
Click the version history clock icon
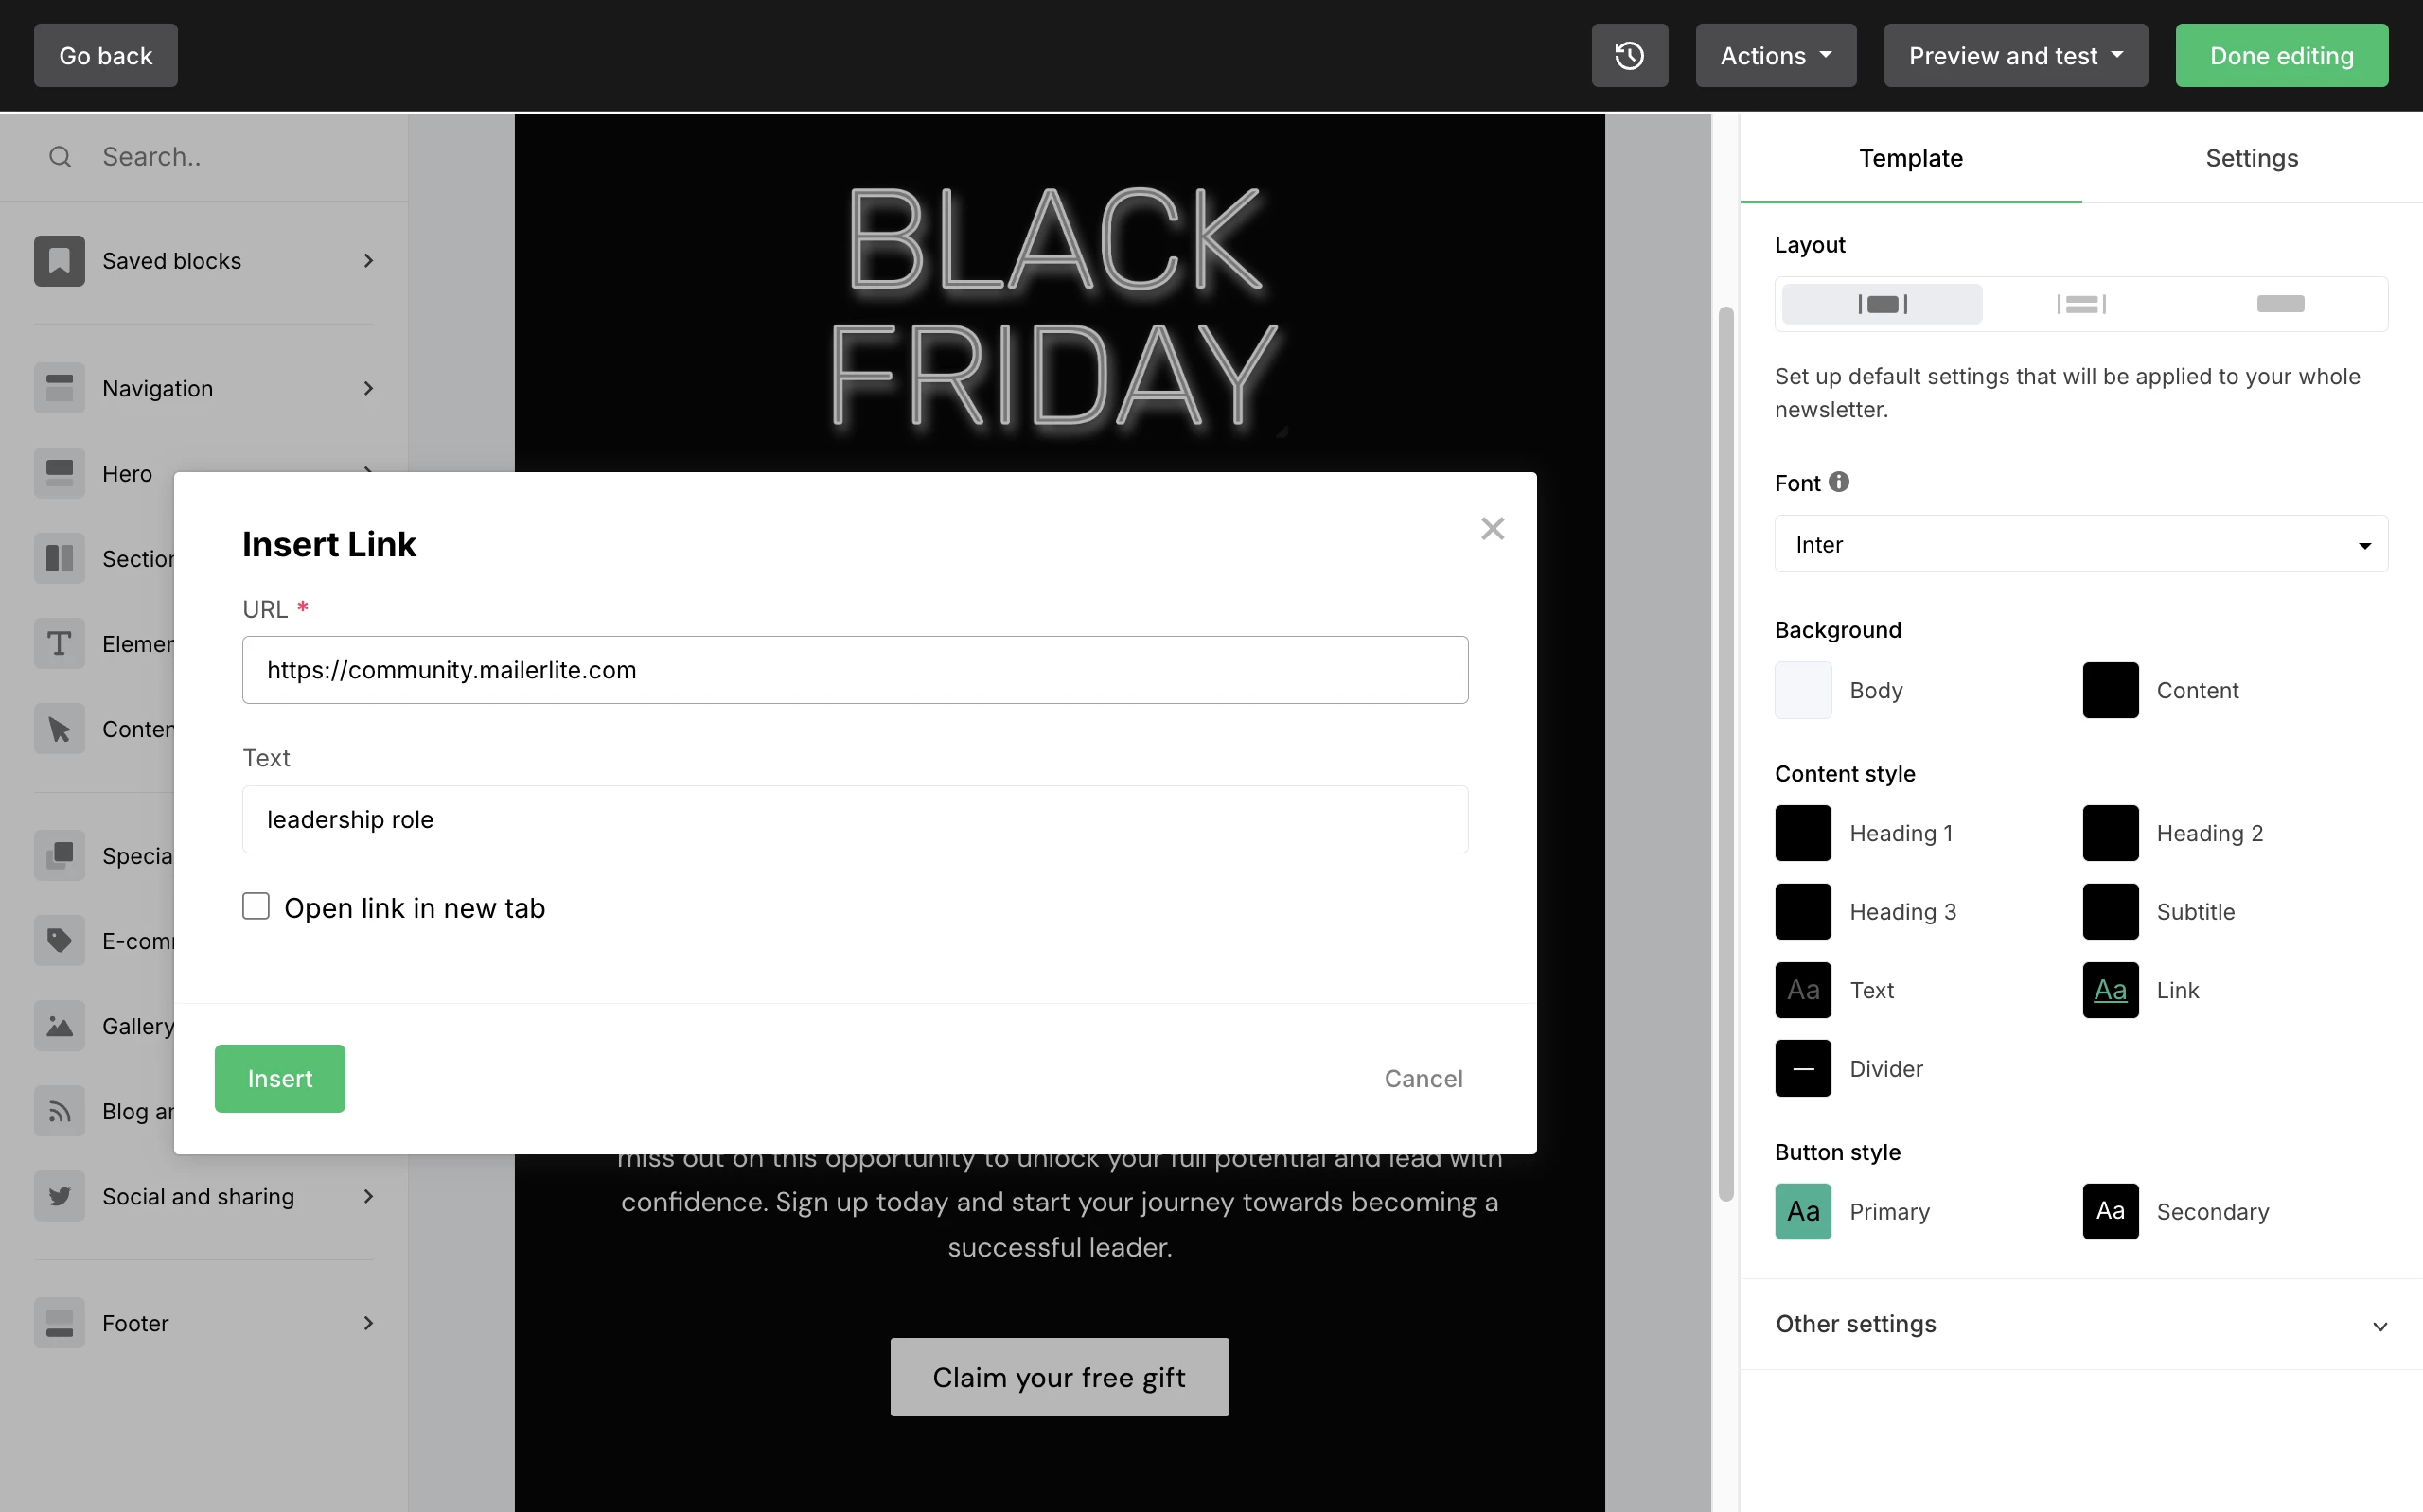coord(1629,56)
